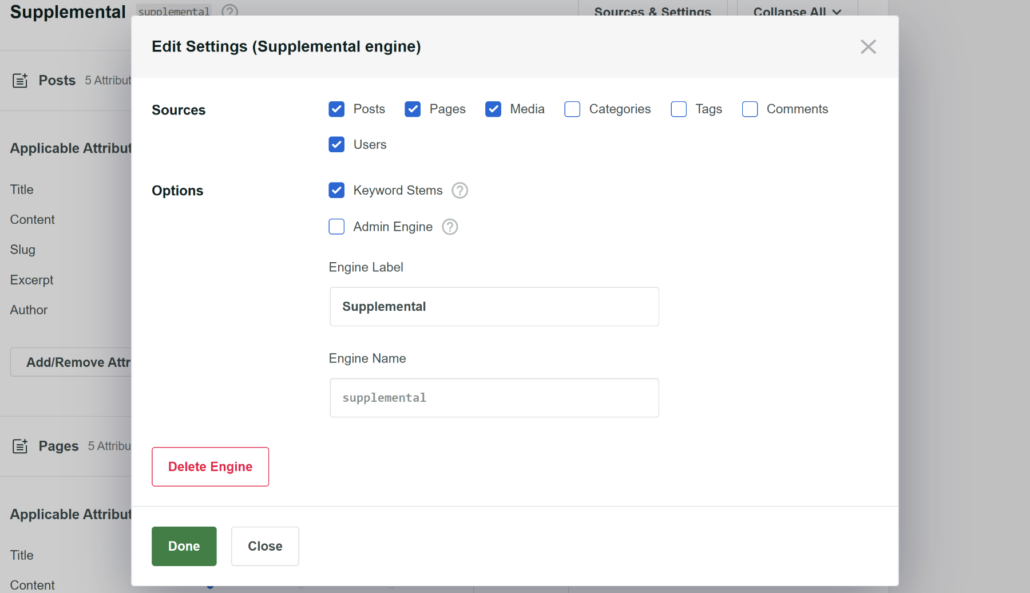The image size is (1030, 593).
Task: Click inside the Engine Label field
Action: (x=493, y=306)
